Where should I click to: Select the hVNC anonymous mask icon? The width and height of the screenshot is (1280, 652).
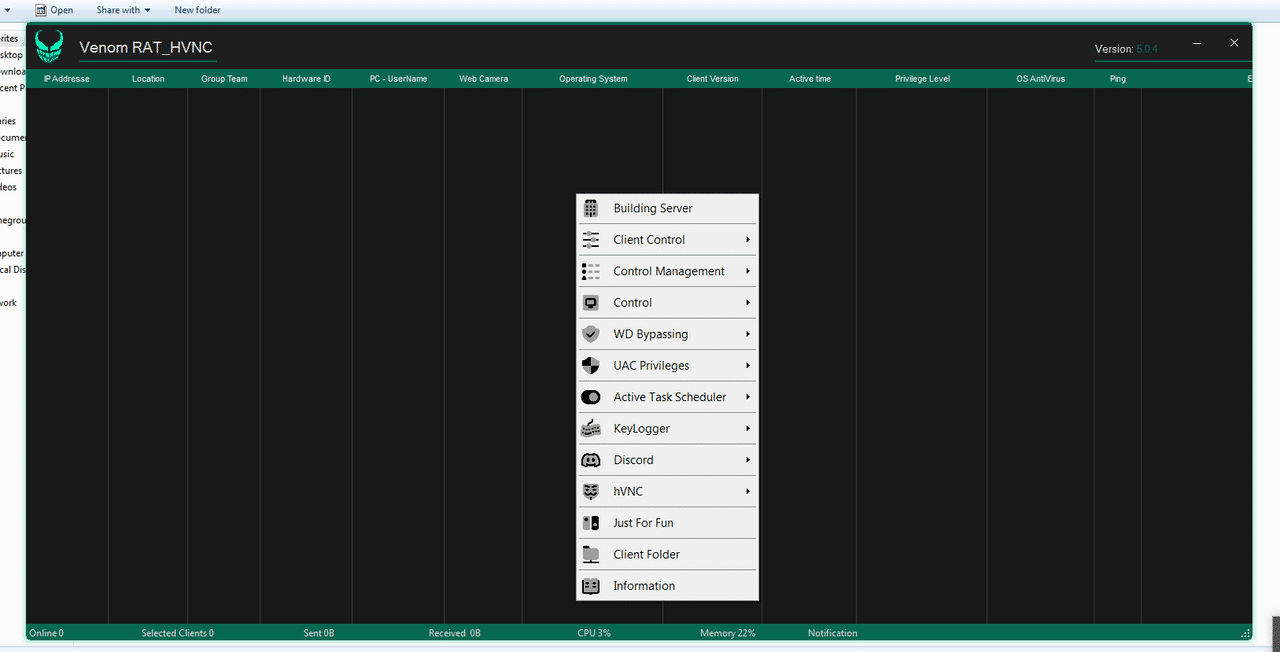[593, 491]
